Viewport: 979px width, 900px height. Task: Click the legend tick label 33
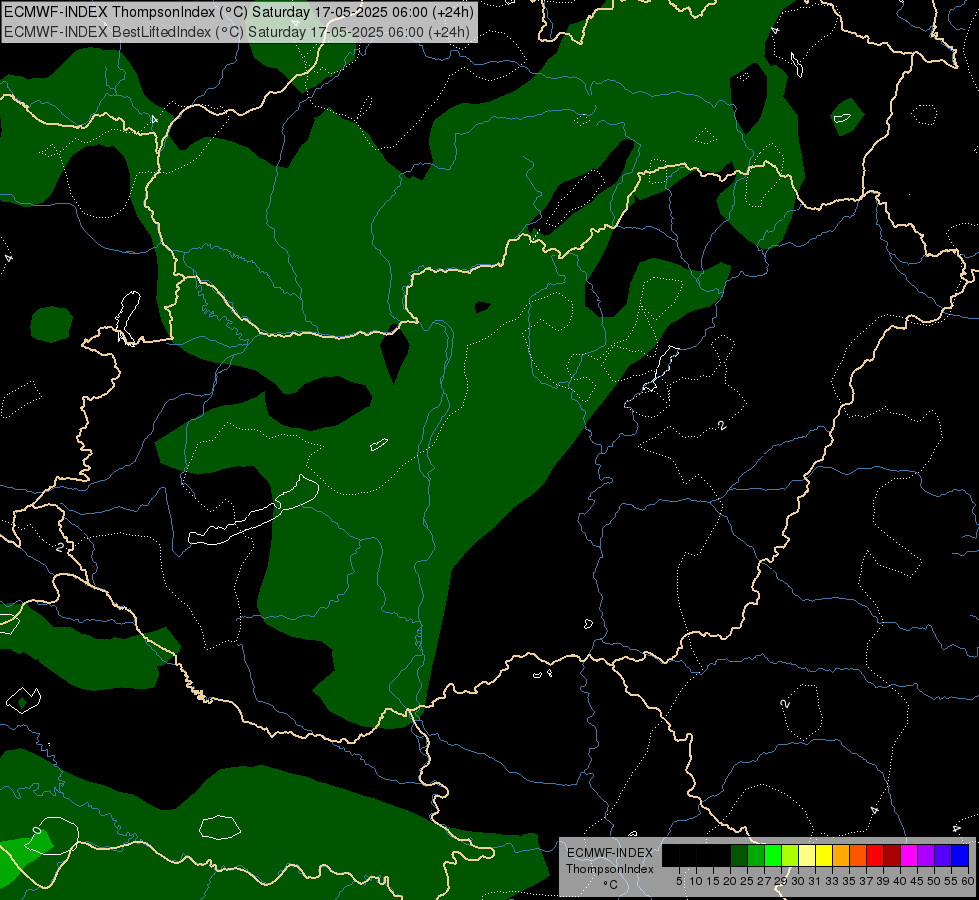832,881
